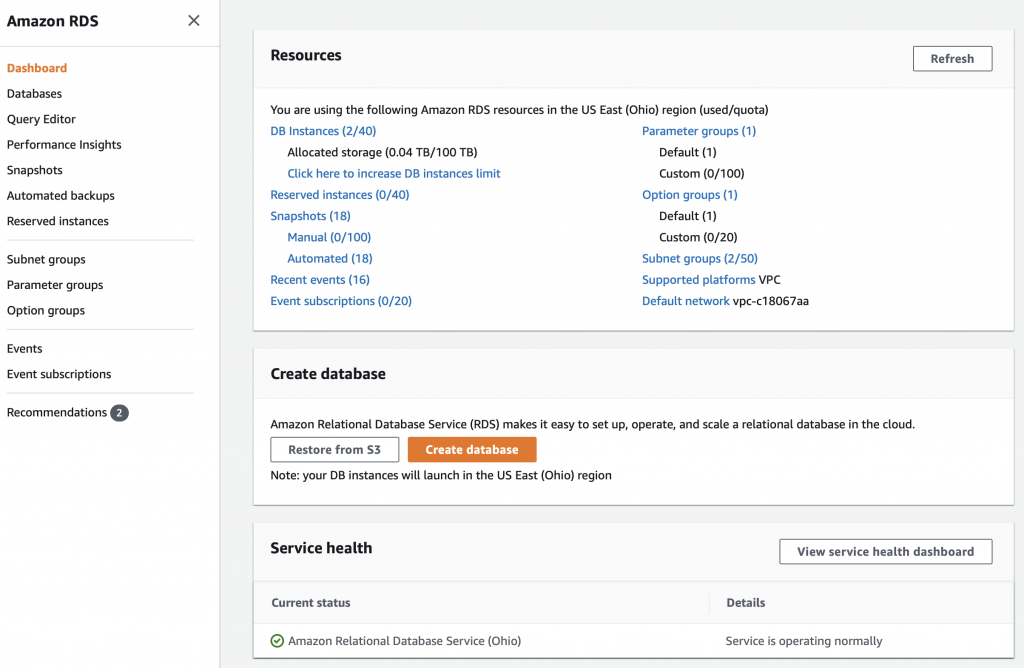Viewport: 1024px width, 668px height.
Task: Click the Create database button
Action: 472,450
